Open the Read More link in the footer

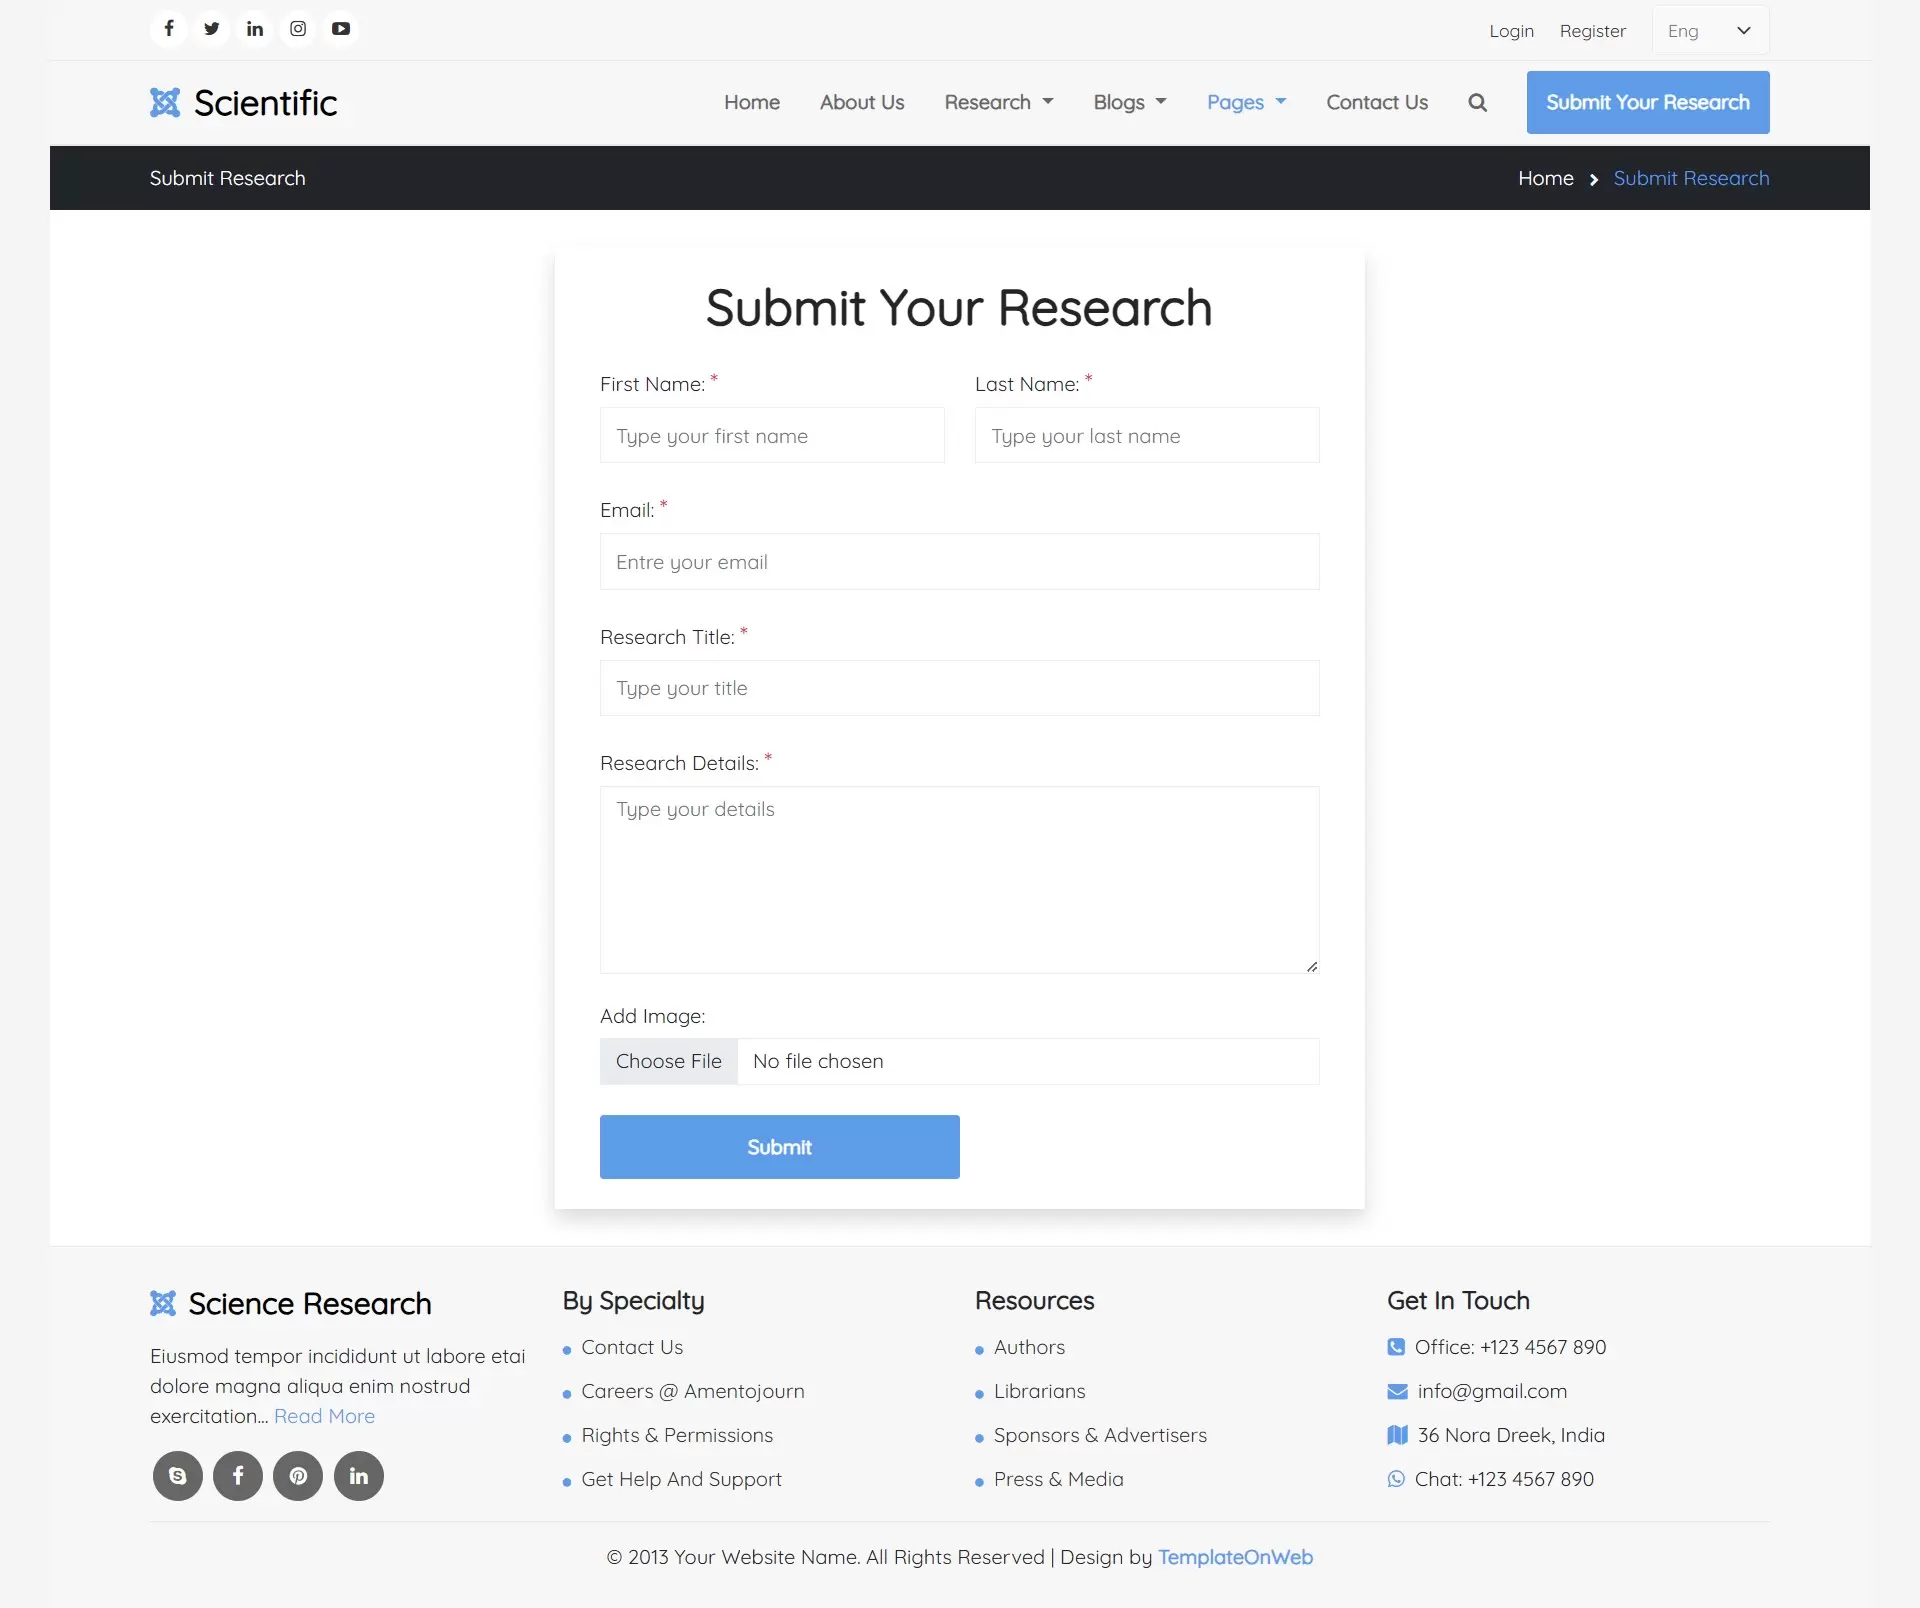[324, 1416]
